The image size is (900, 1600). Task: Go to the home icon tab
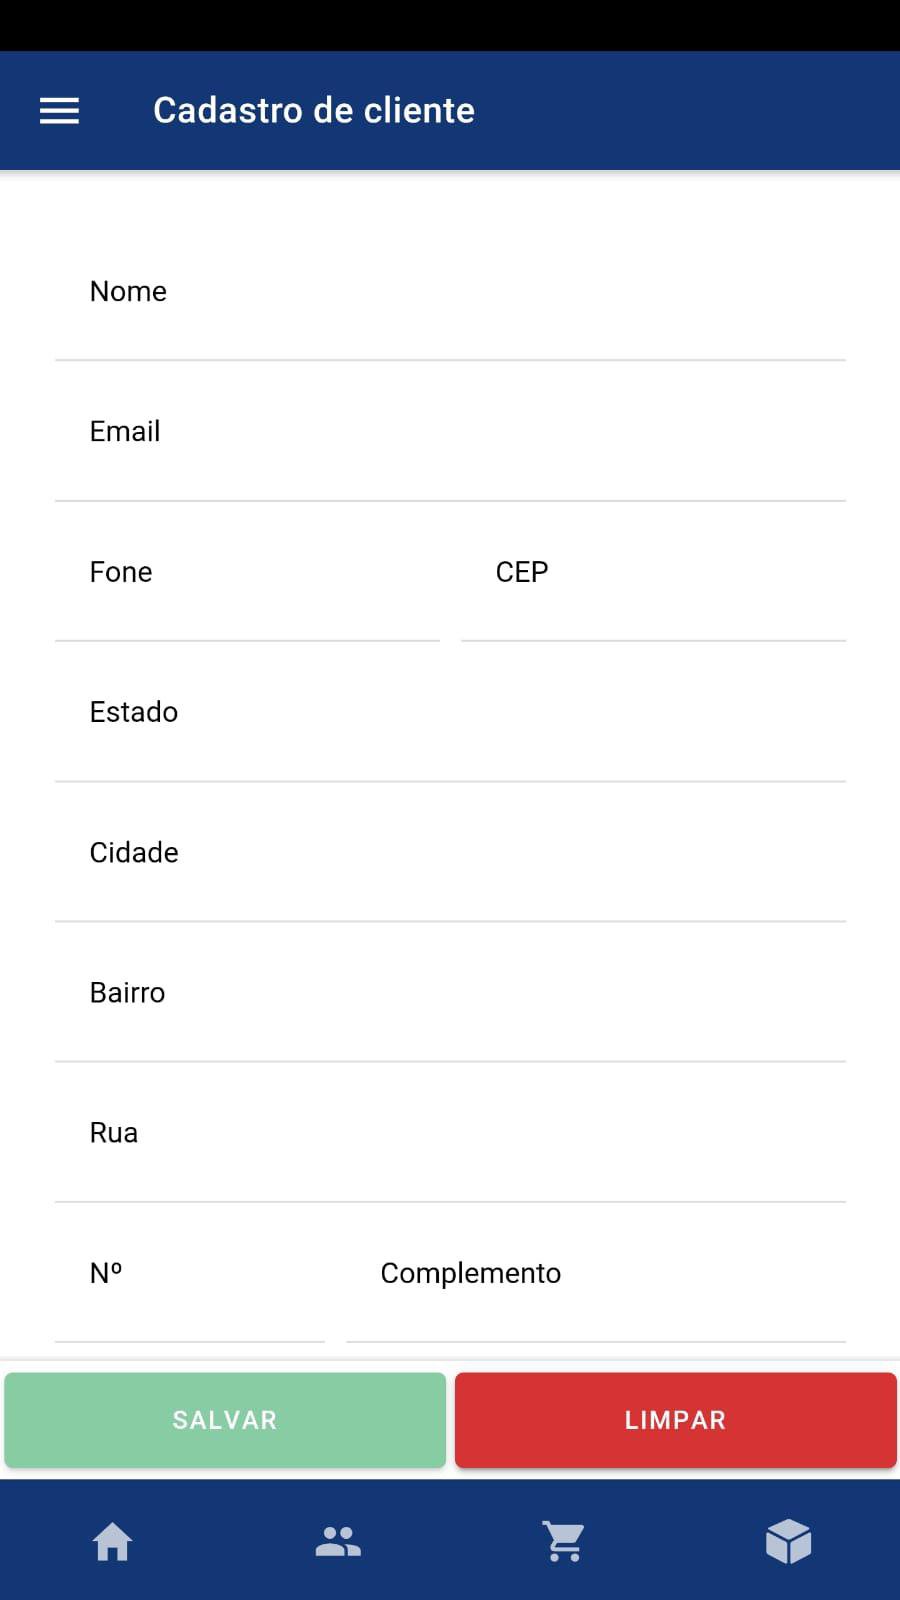click(113, 1541)
